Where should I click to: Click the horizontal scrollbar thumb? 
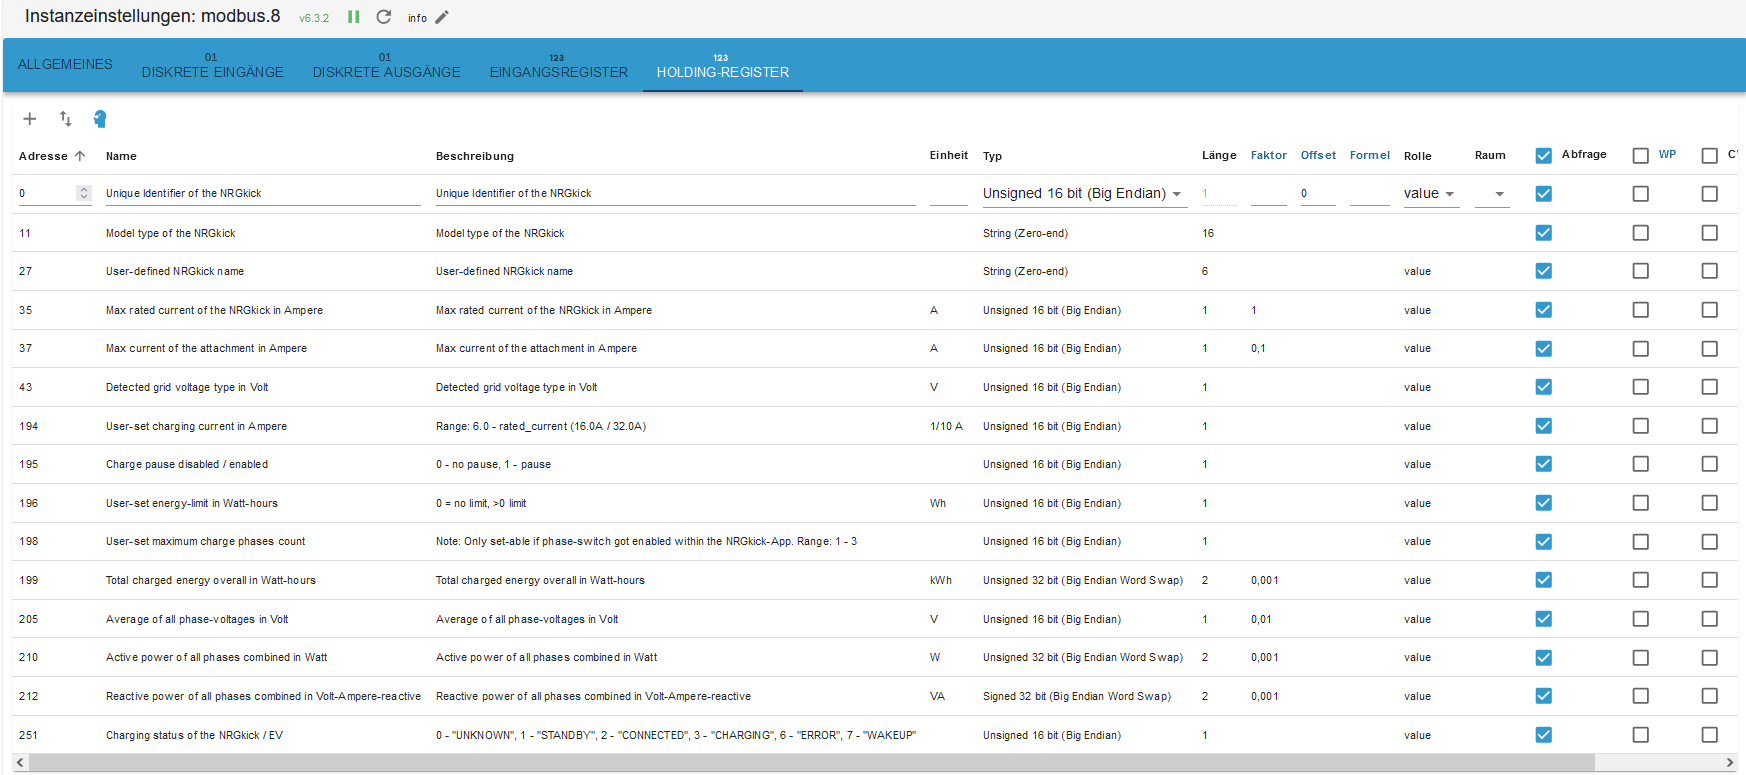[x=812, y=763]
